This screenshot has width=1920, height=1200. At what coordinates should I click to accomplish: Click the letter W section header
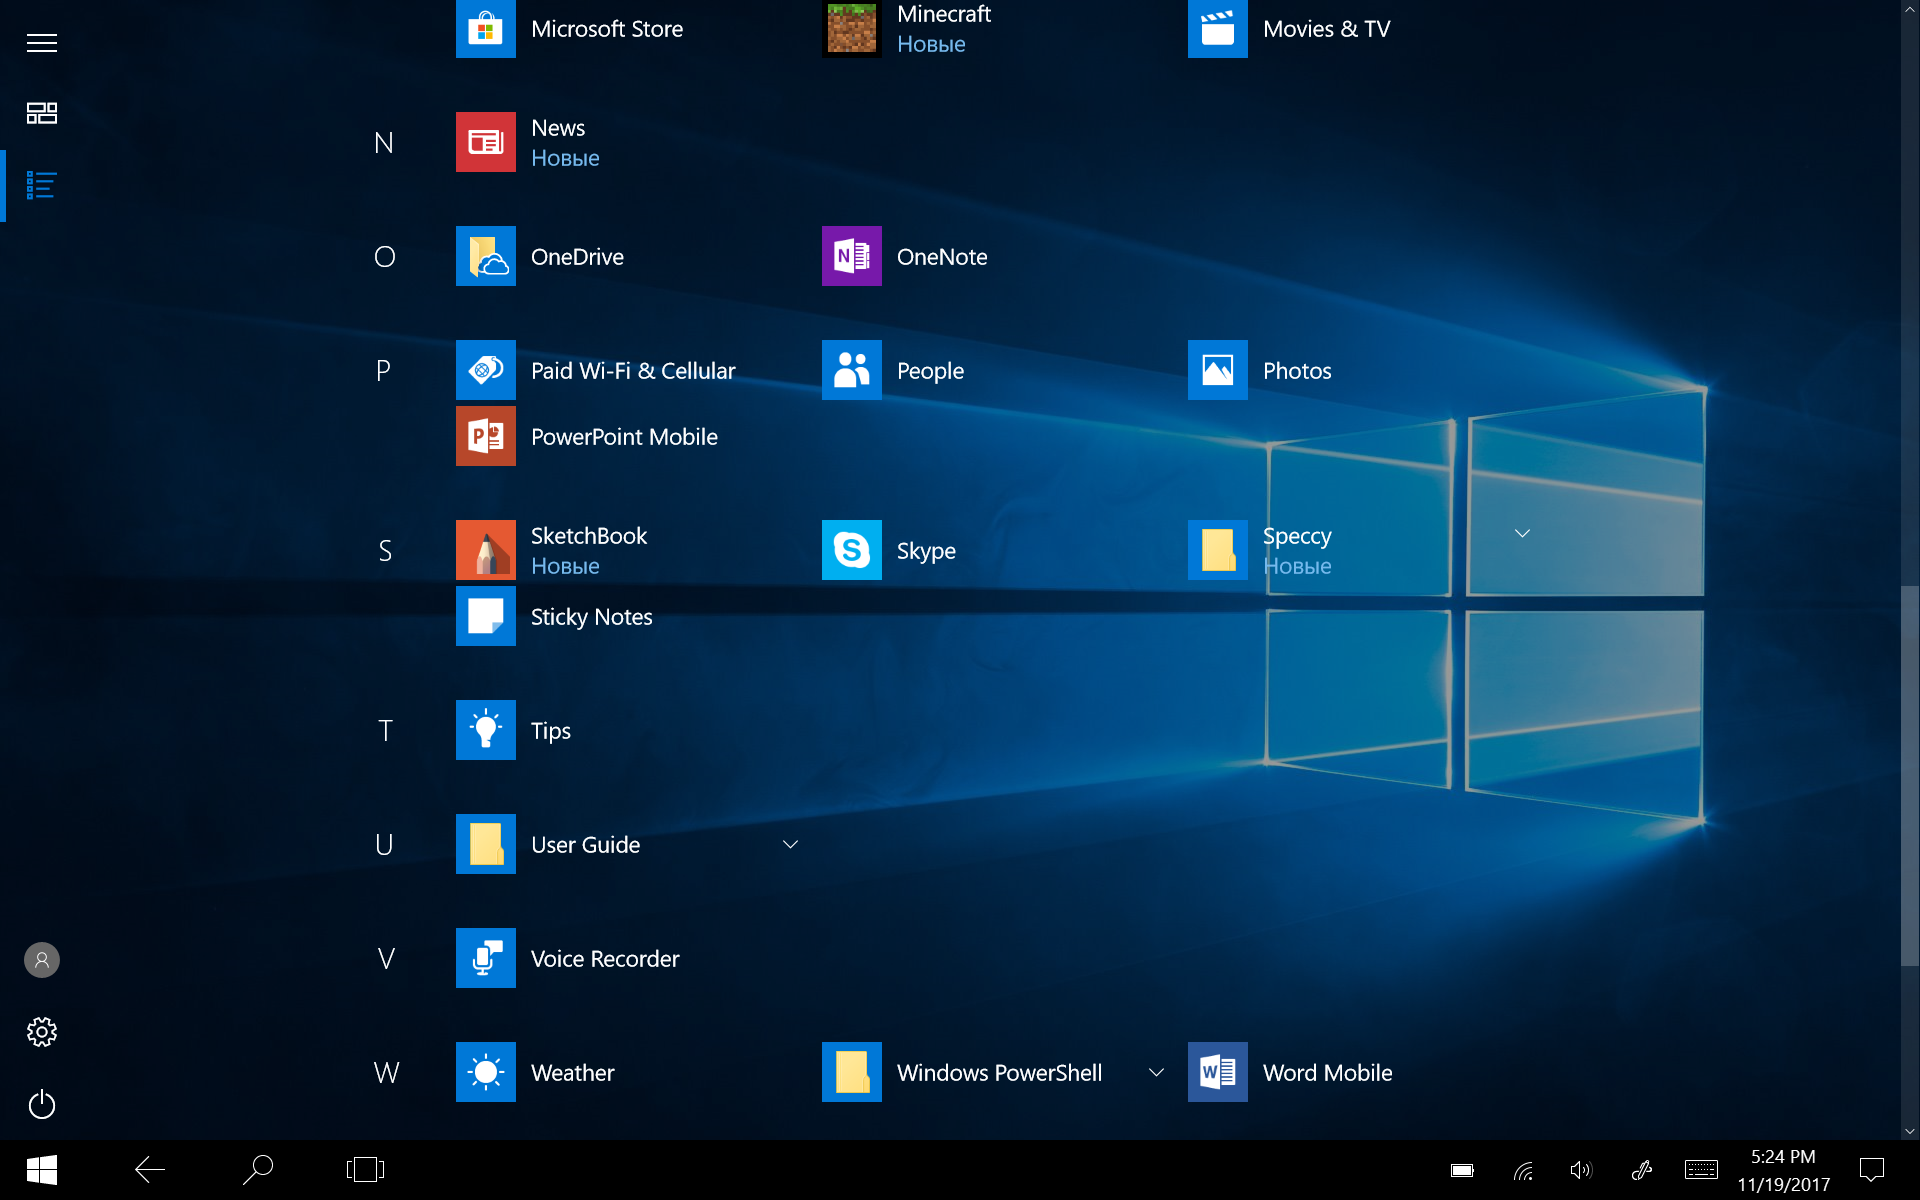pos(386,1073)
